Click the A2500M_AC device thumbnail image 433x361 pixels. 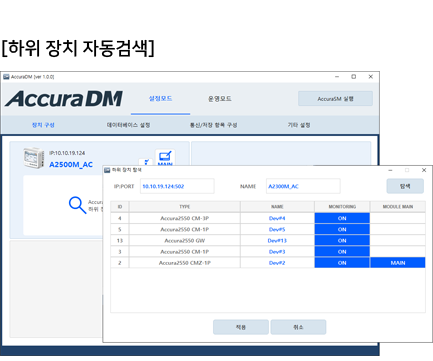click(x=34, y=158)
